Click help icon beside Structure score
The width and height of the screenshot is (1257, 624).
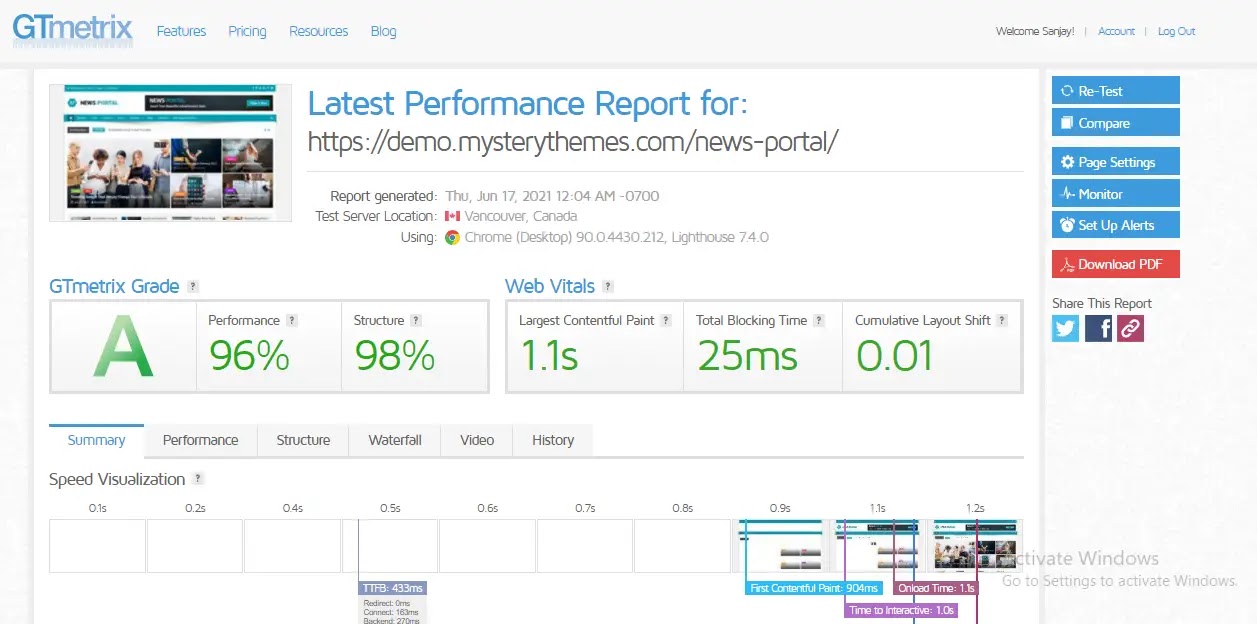click(416, 321)
